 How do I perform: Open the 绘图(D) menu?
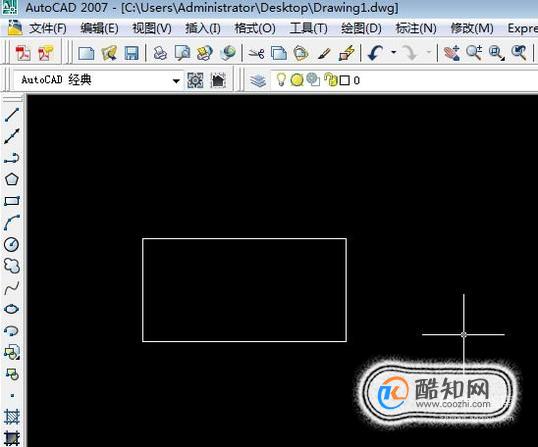[x=361, y=28]
